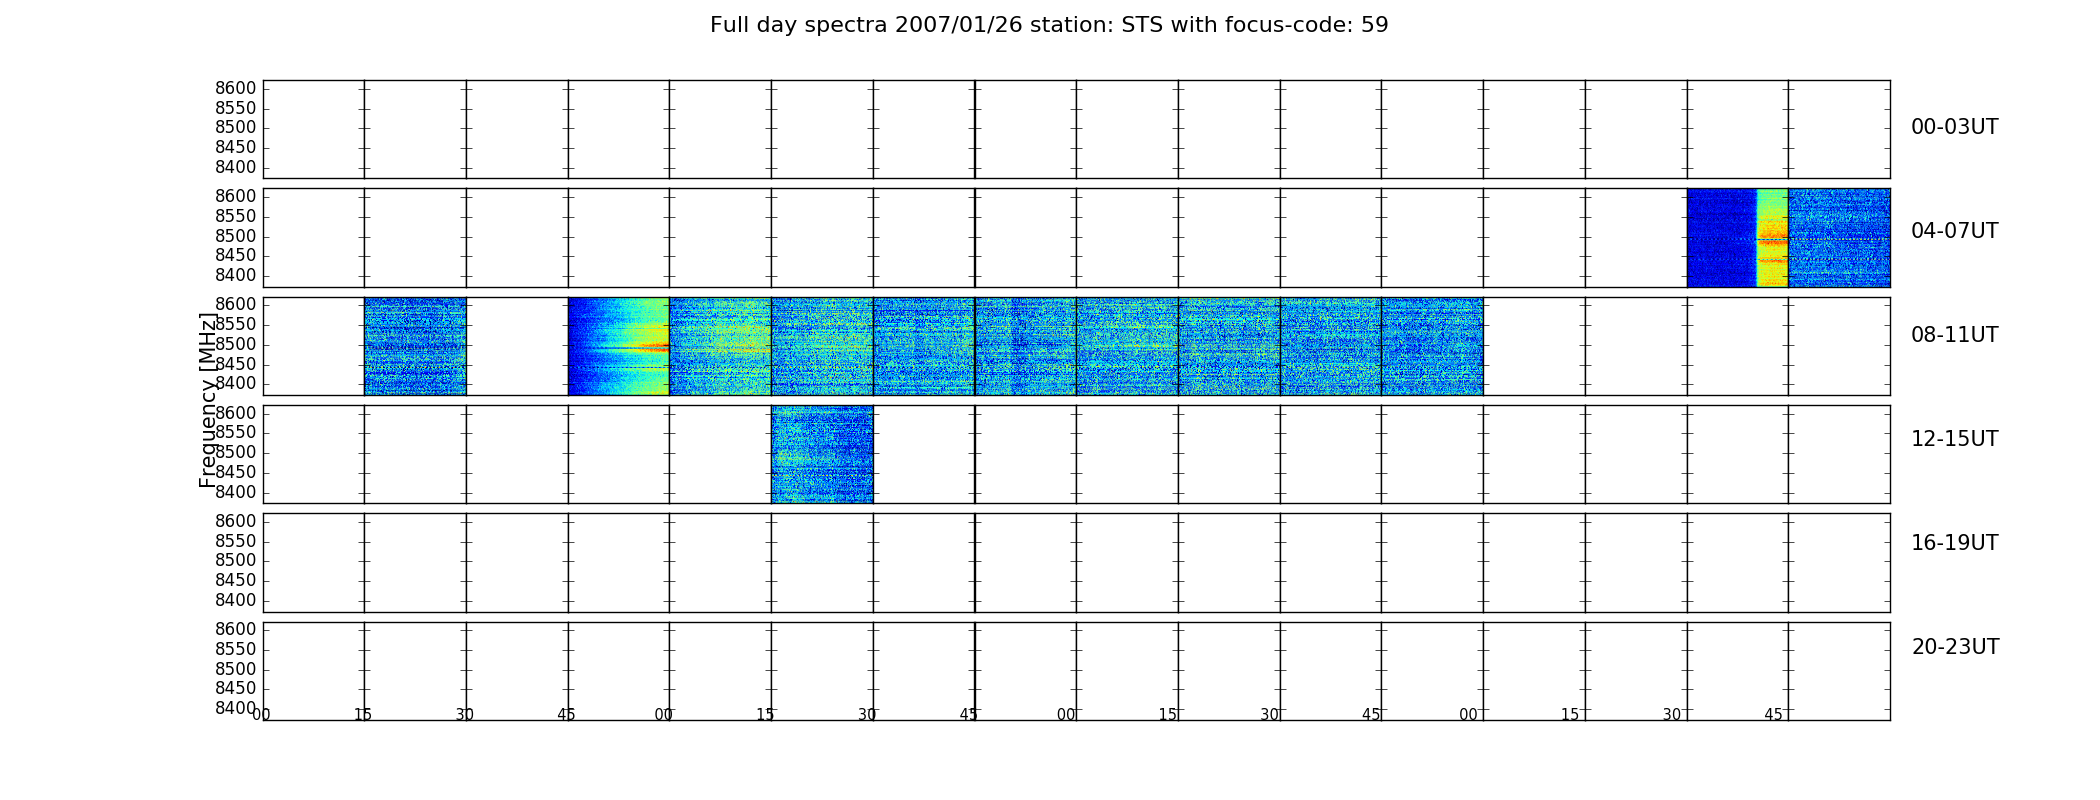Open the 09:00-09:15 spectrogram segment
2100x800 pixels.
point(720,346)
